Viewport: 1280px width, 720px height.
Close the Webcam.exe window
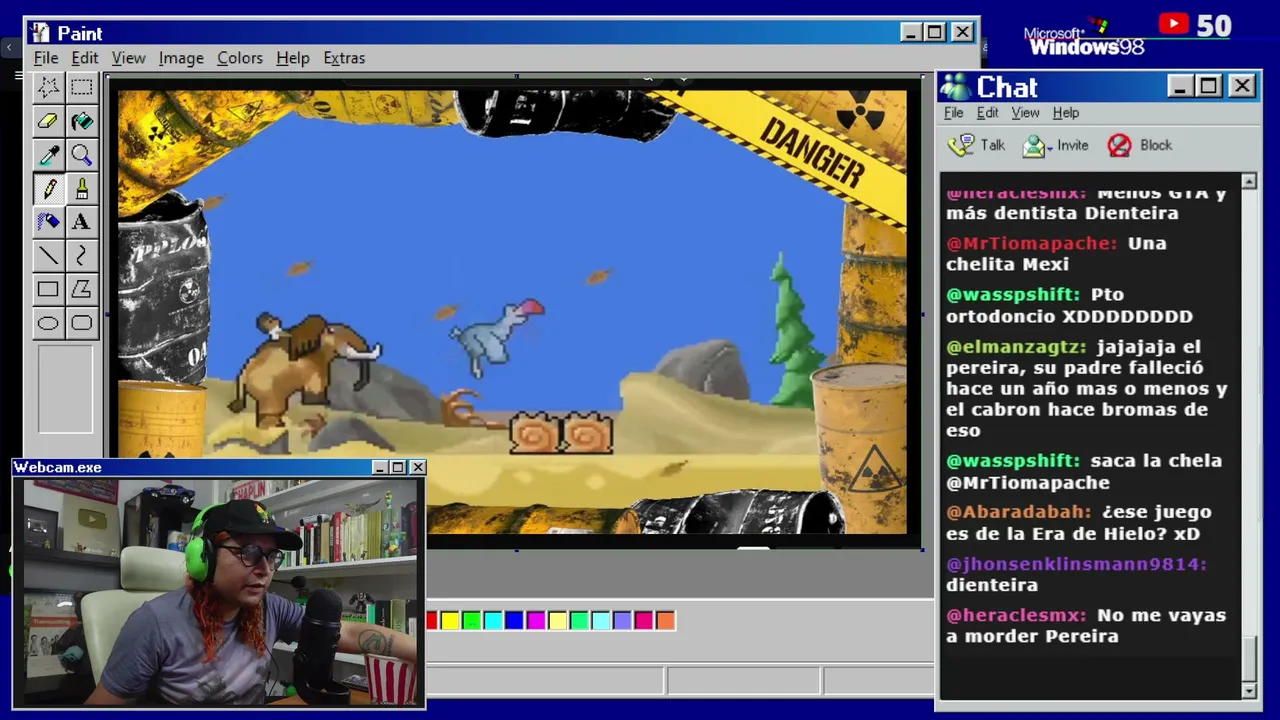tap(418, 467)
